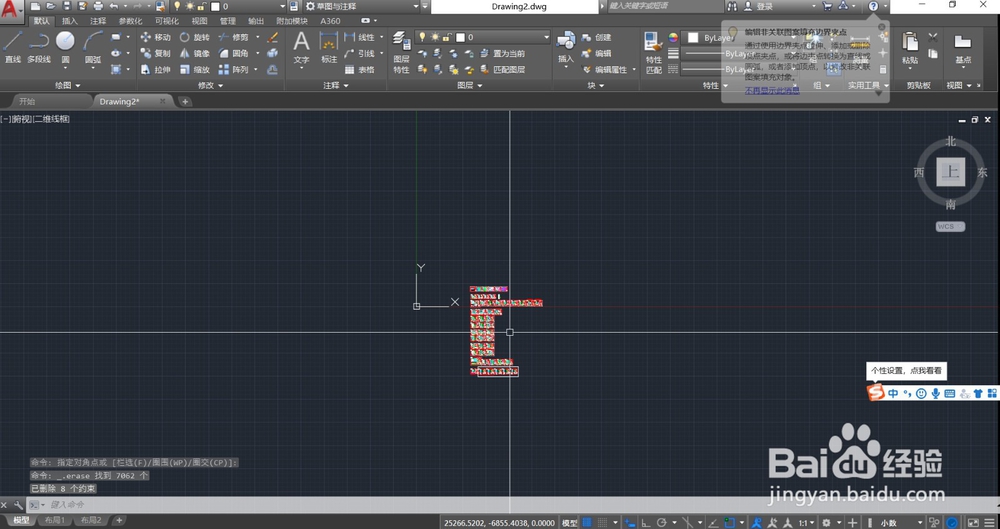The image size is (1000, 529).
Task: Click the sign in (登录) button
Action: tap(760, 6)
